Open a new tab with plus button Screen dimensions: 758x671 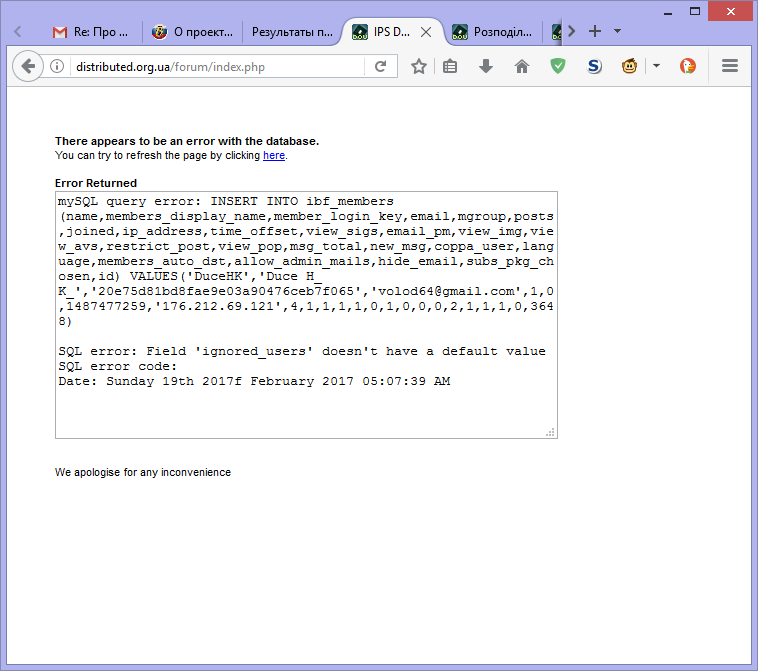click(x=595, y=31)
